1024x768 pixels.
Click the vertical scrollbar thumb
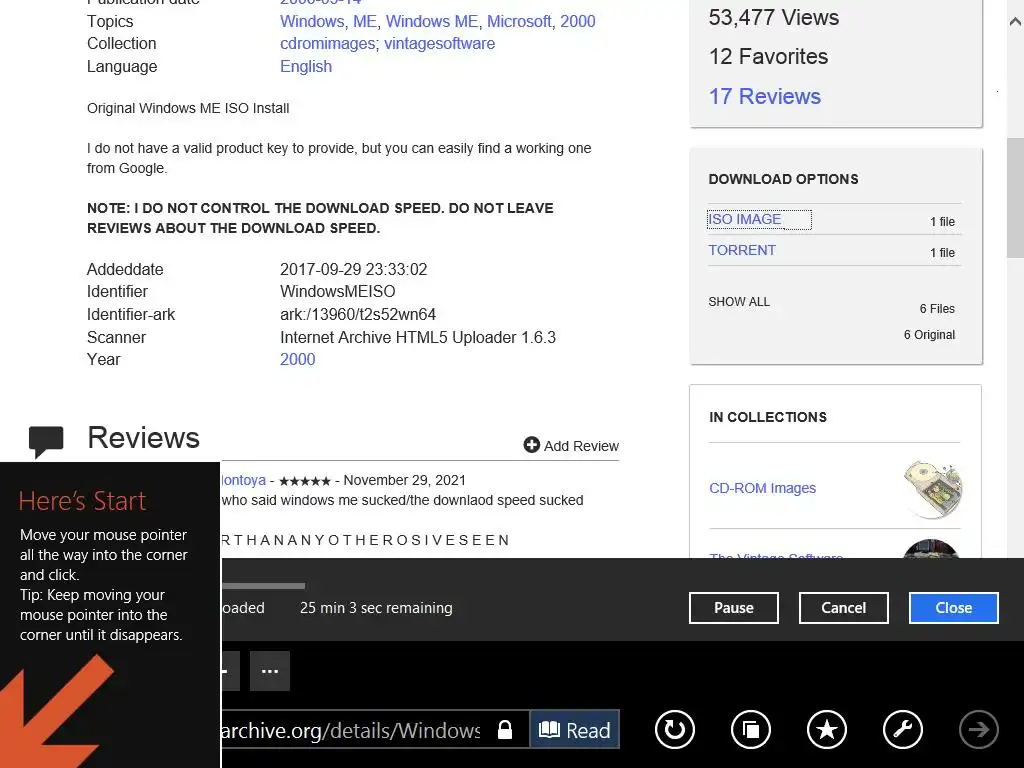click(1015, 198)
